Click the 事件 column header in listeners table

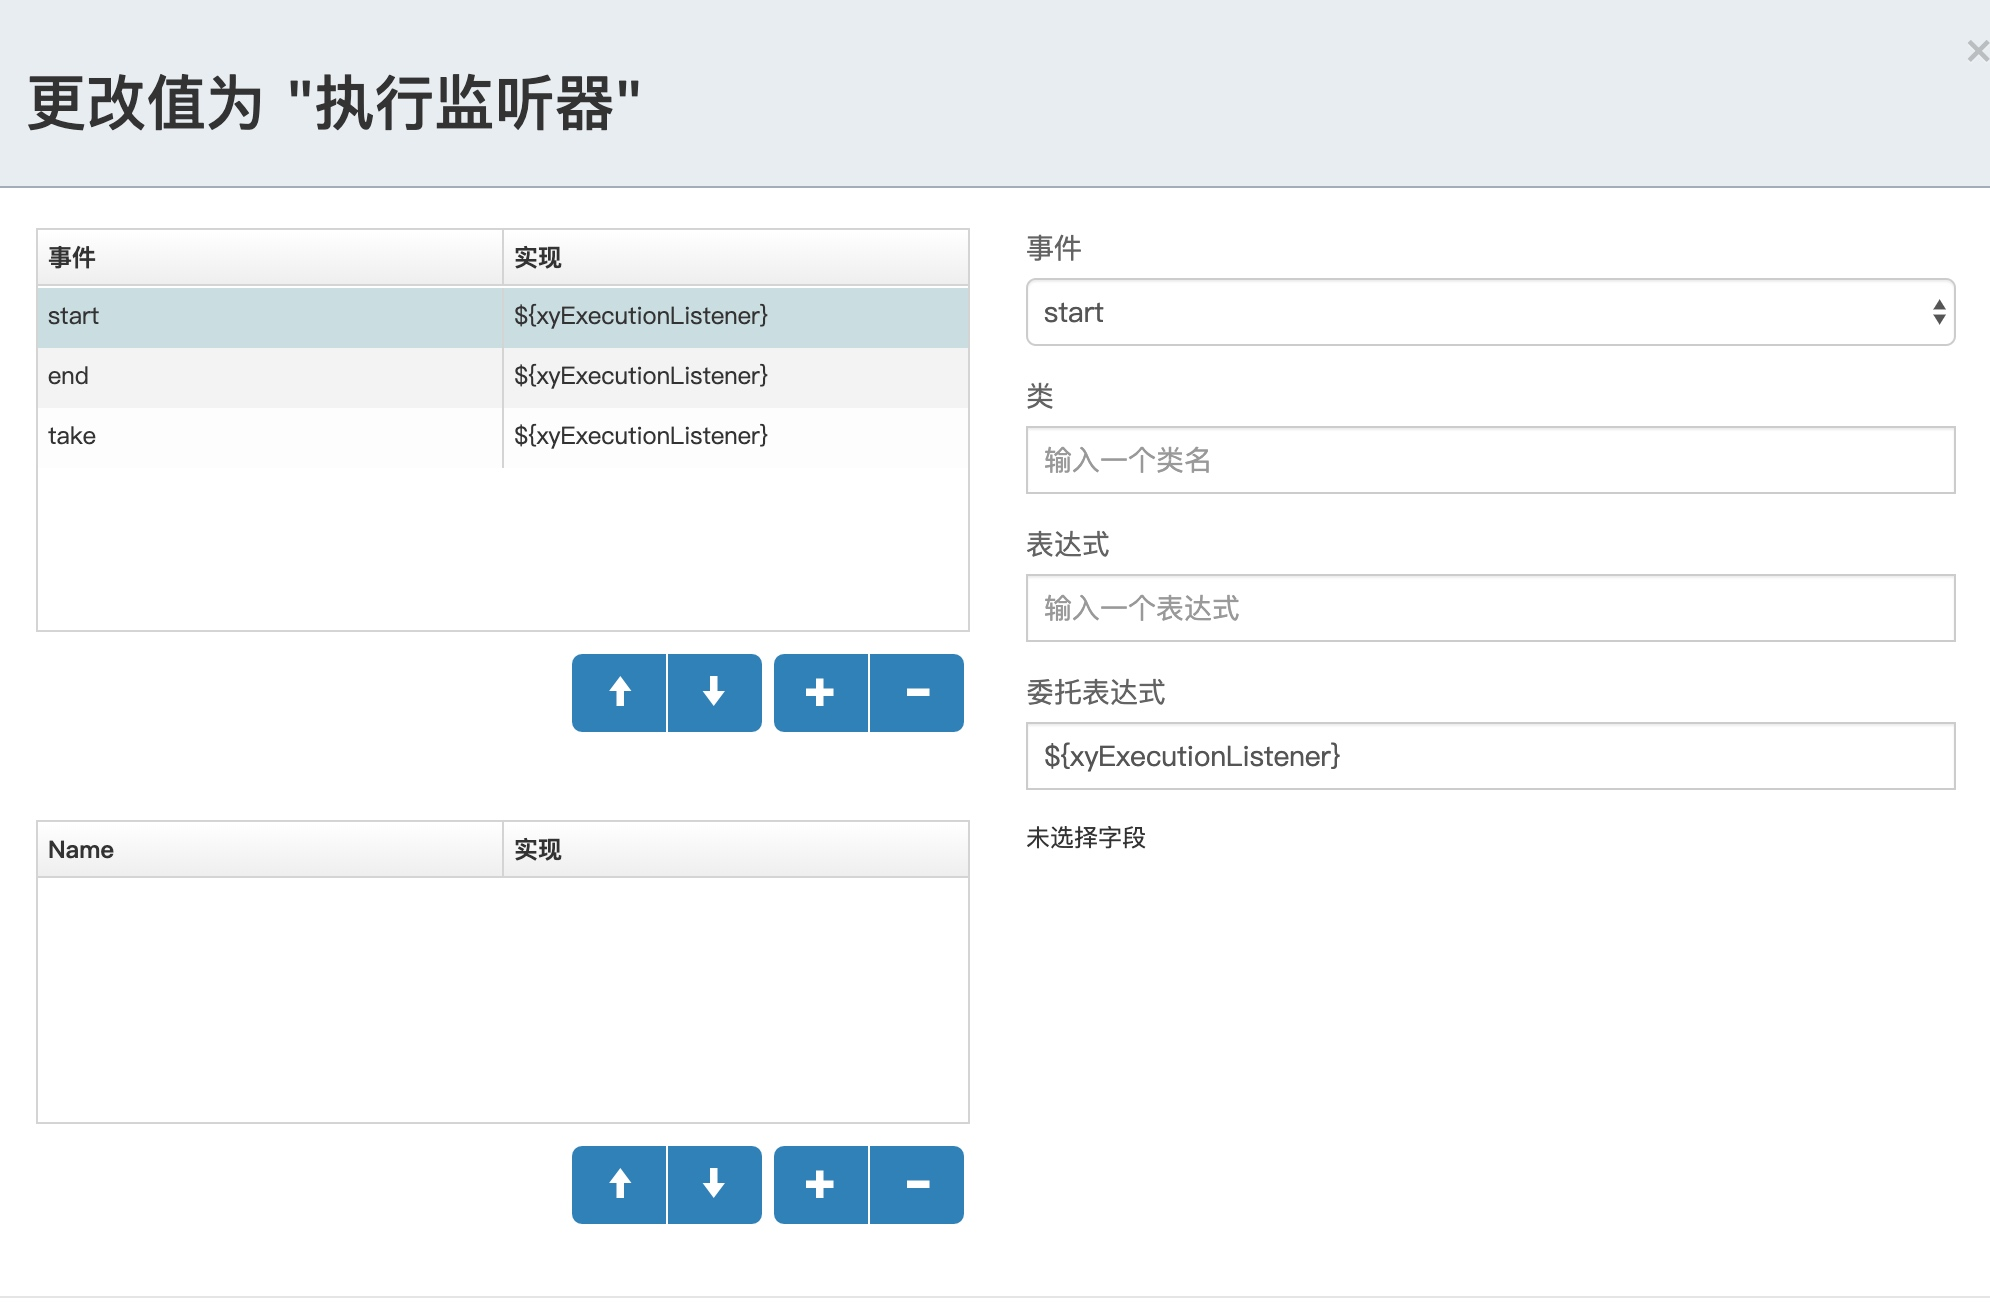[x=270, y=258]
